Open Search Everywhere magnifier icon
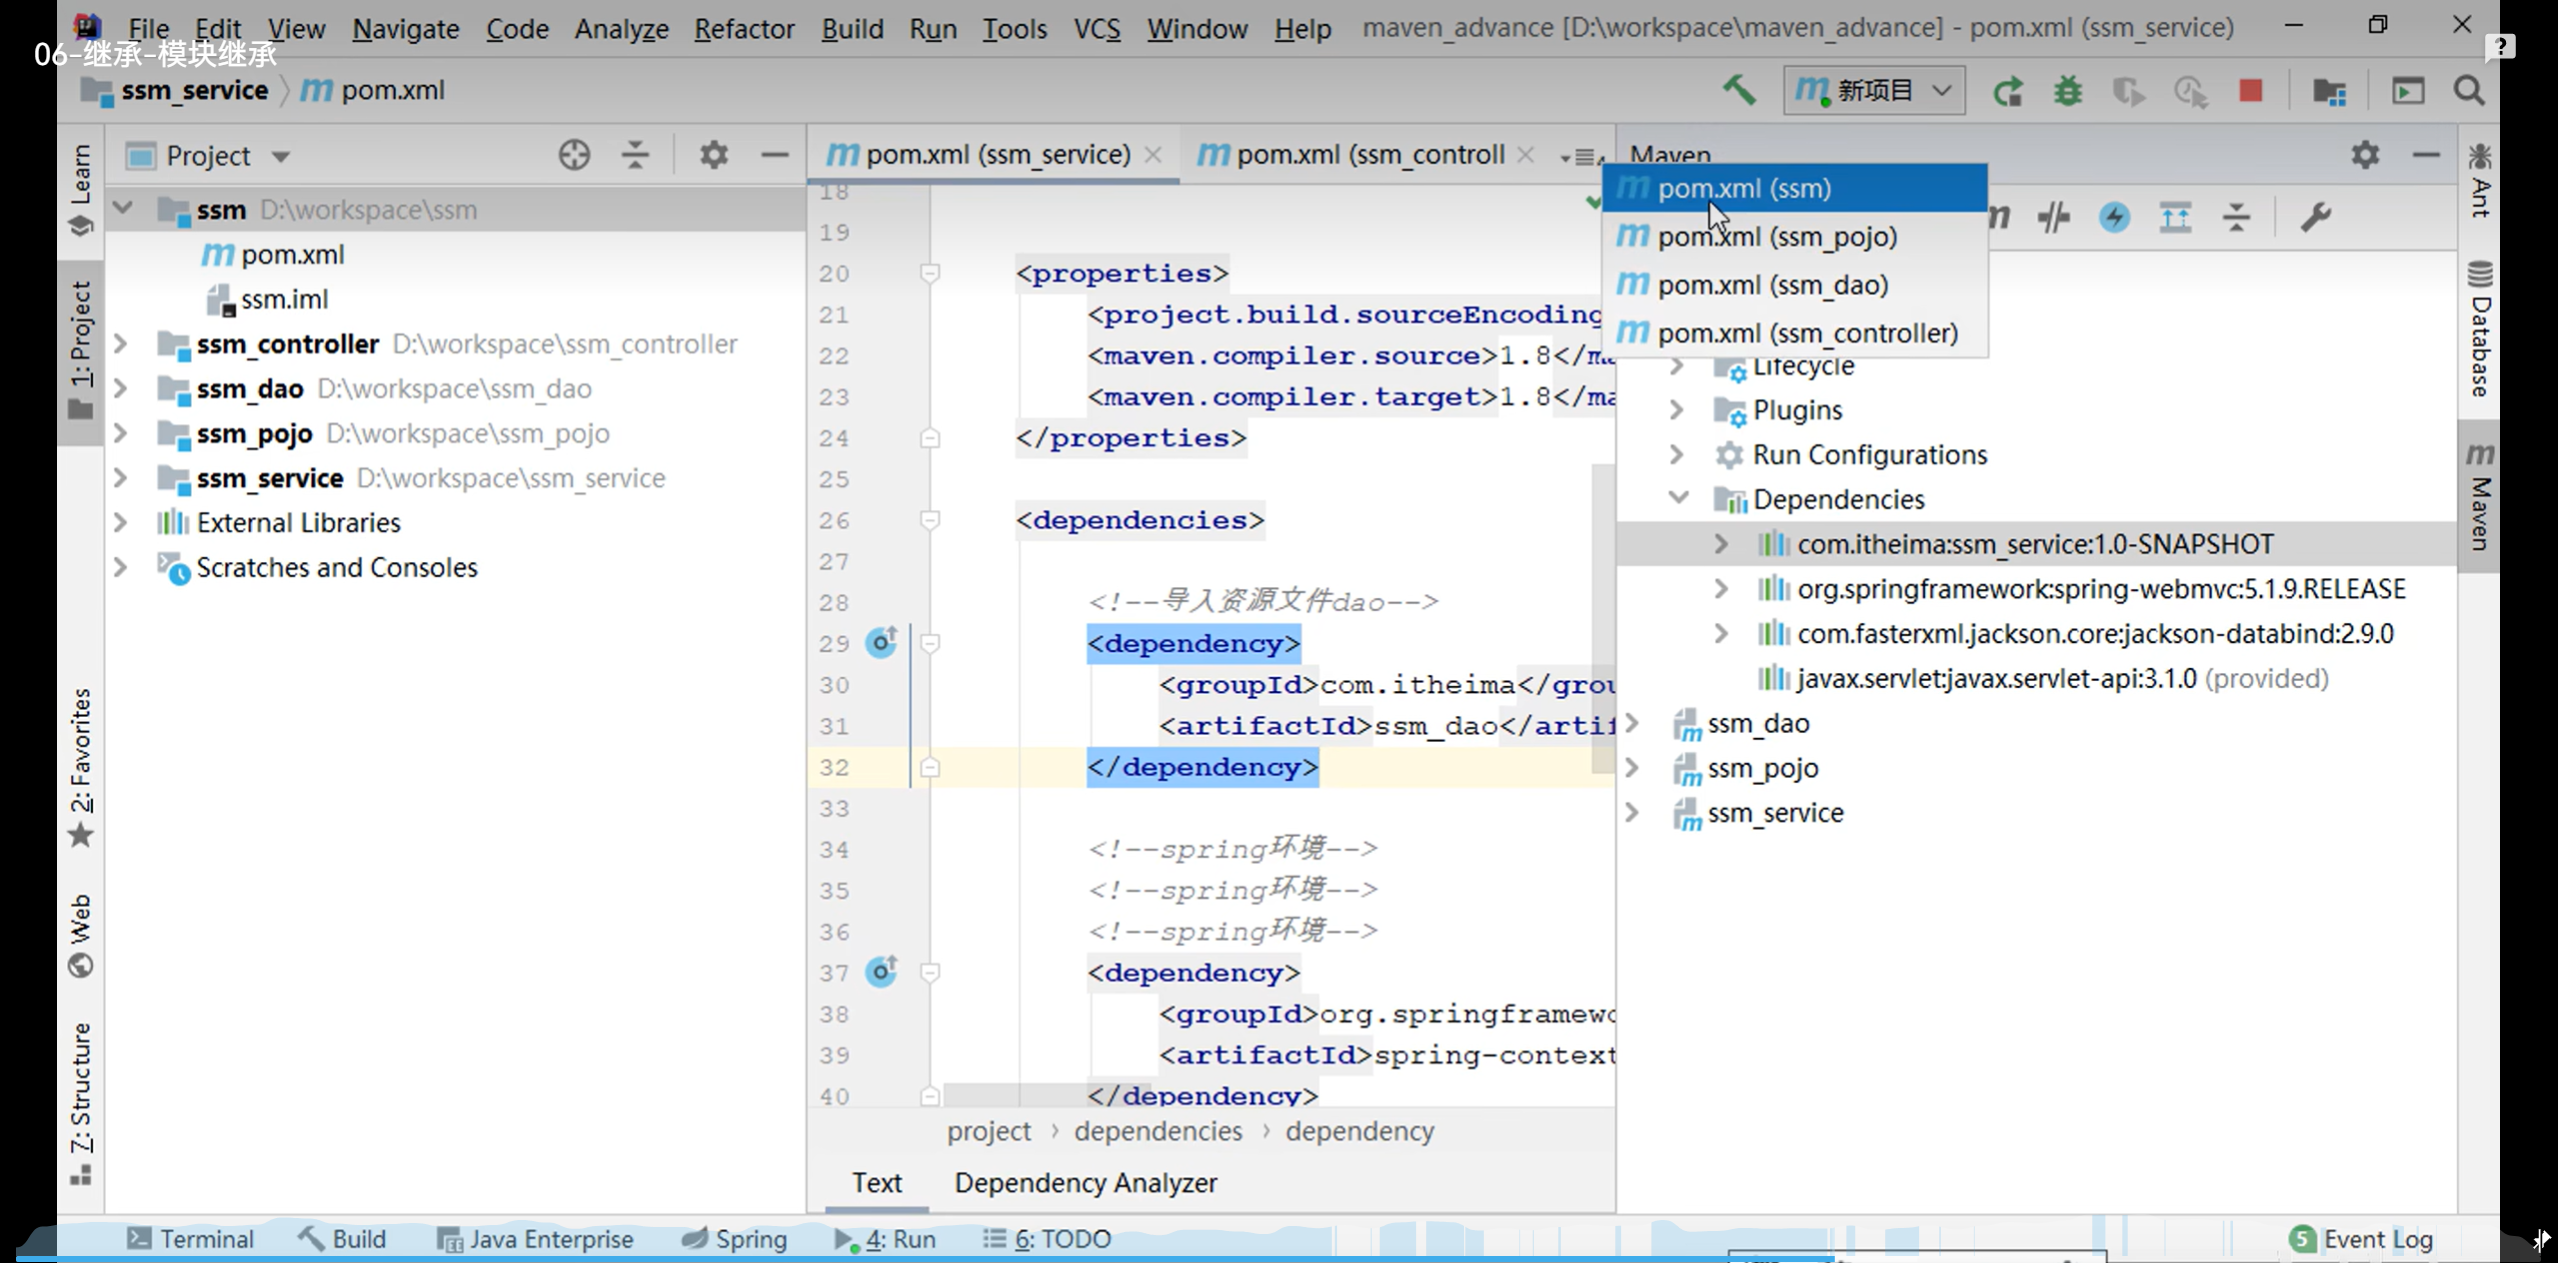This screenshot has height=1263, width=2558. [2469, 92]
